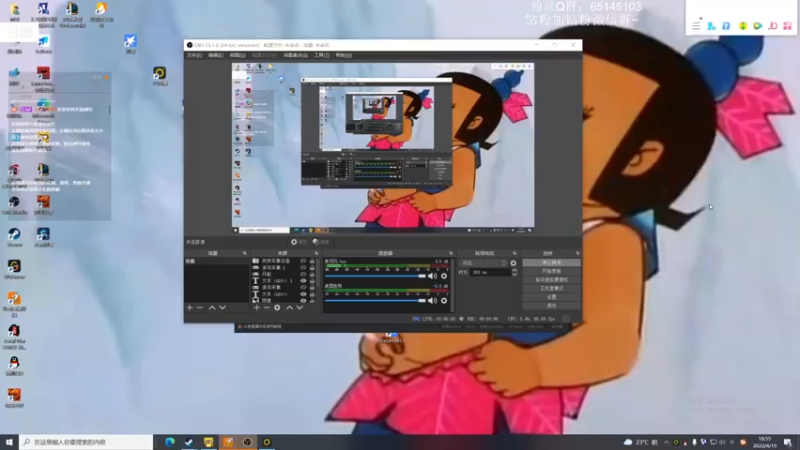800x450 pixels.
Task: Toggle lock on 文本 (GDI+) source
Action: (312, 294)
